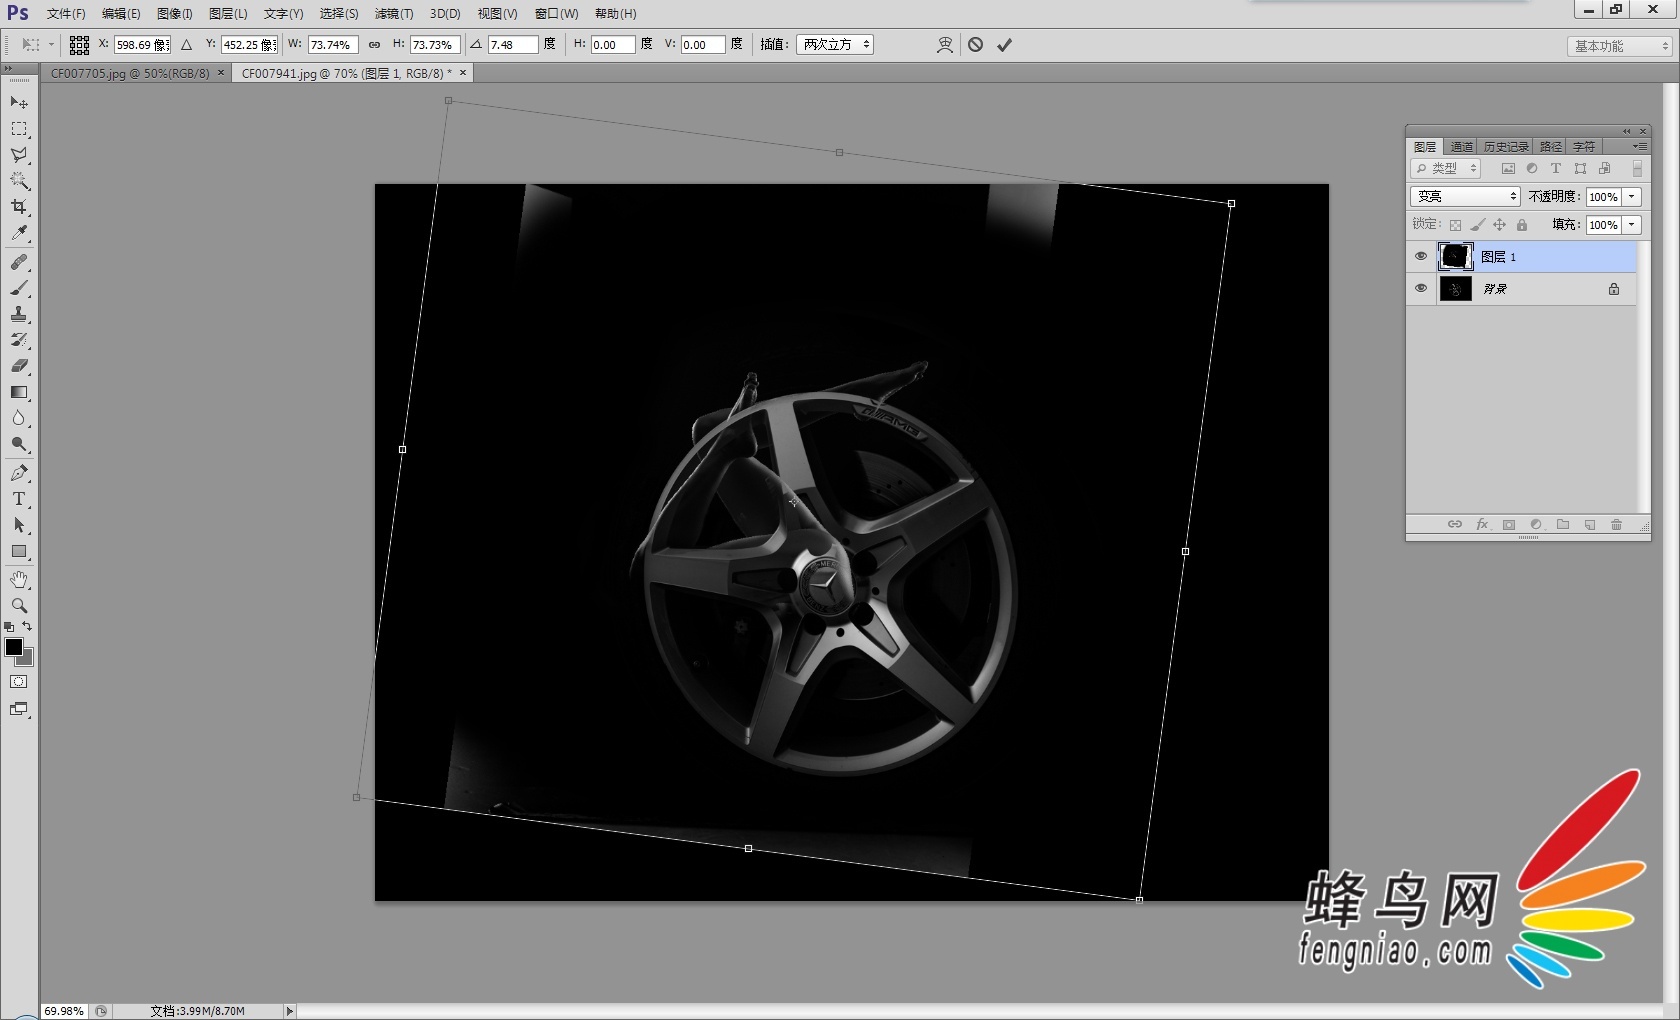Open adjustment layer menu in Layers panel
Image resolution: width=1680 pixels, height=1020 pixels.
pyautogui.click(x=1536, y=525)
